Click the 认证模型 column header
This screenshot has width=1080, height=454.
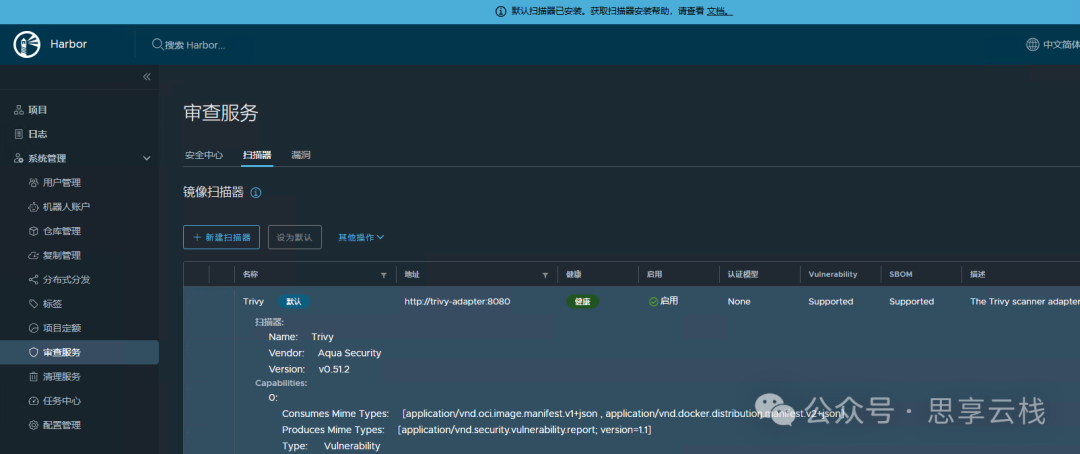pos(743,274)
